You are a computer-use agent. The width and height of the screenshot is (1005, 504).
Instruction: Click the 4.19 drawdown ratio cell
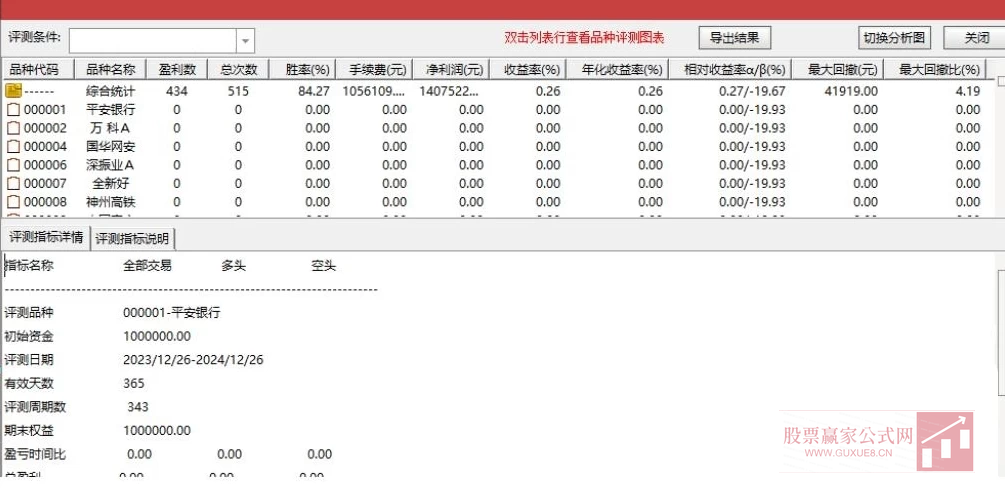click(x=968, y=91)
